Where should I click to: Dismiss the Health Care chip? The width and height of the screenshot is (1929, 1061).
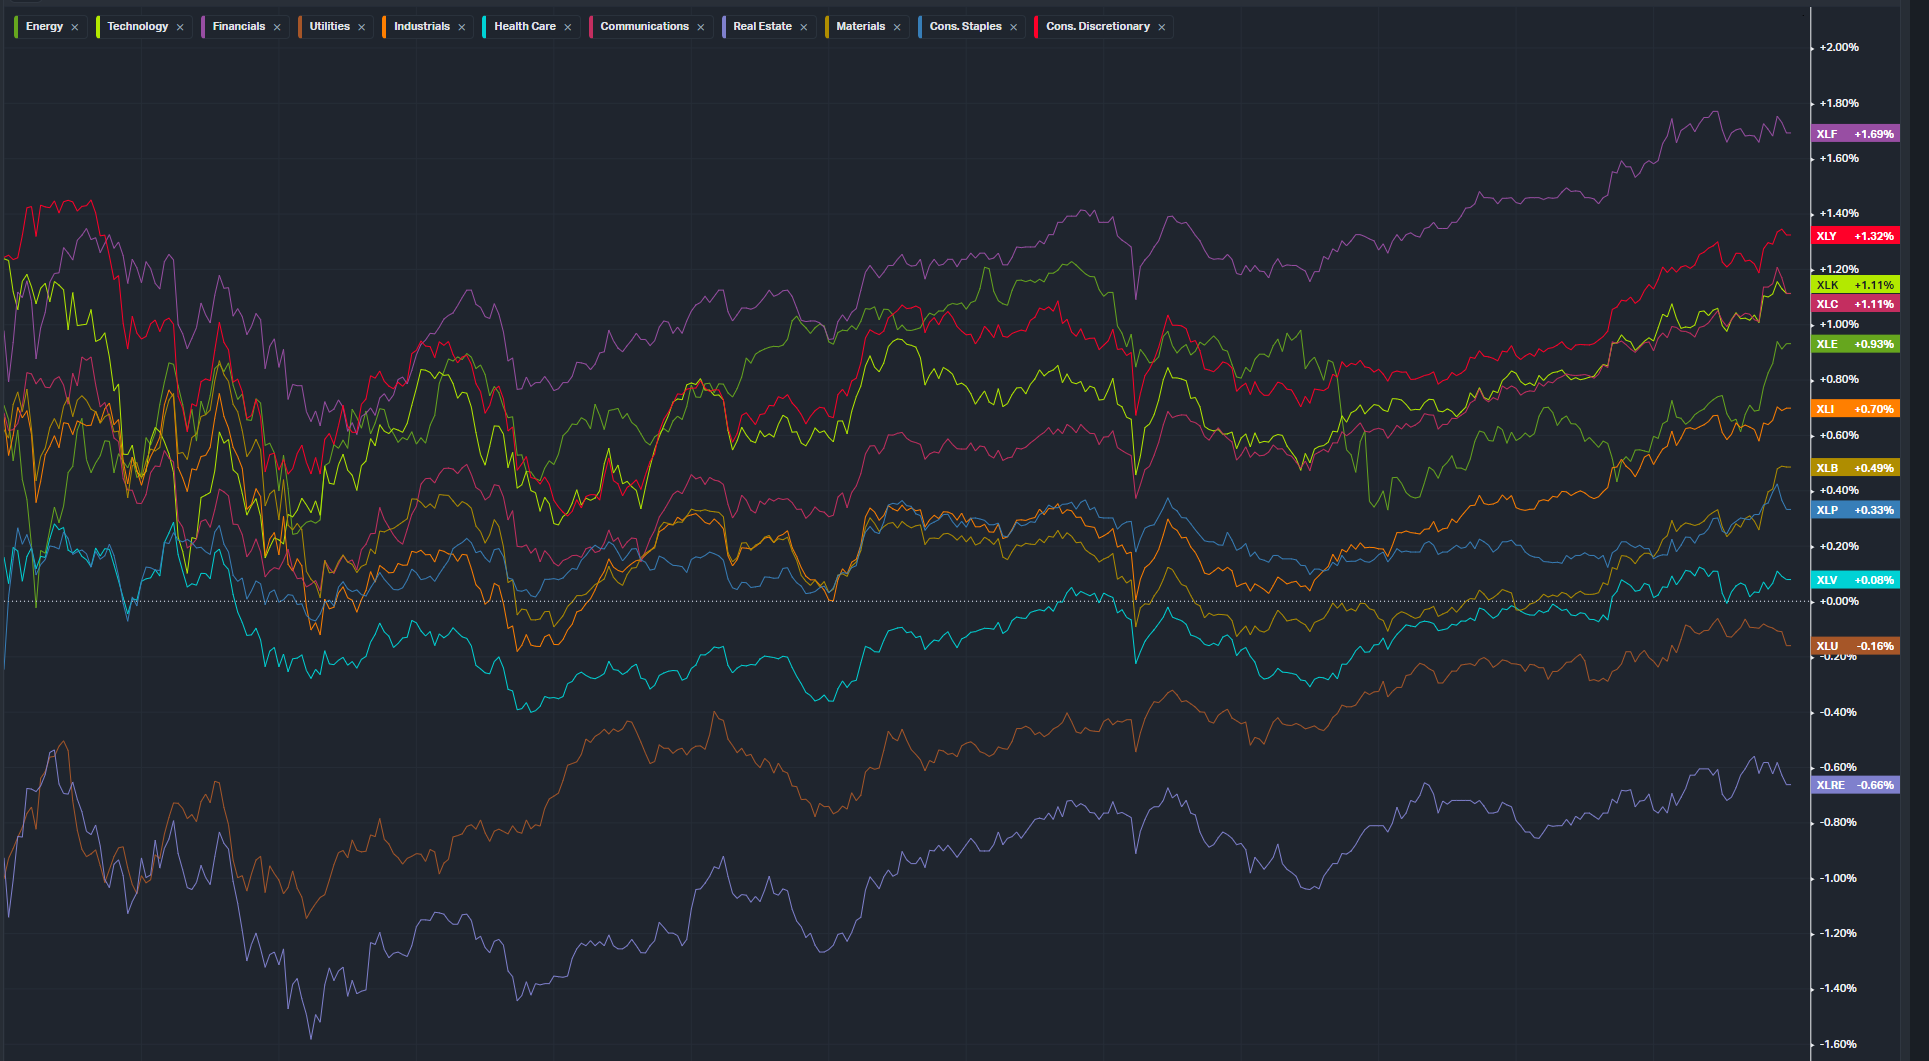click(x=568, y=27)
